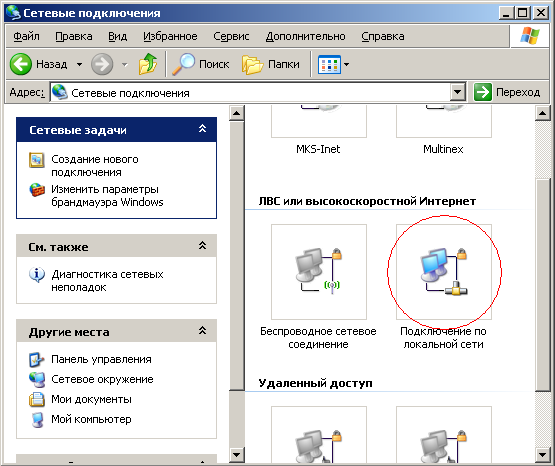Open the view mode dropdown arrow

pyautogui.click(x=347, y=64)
